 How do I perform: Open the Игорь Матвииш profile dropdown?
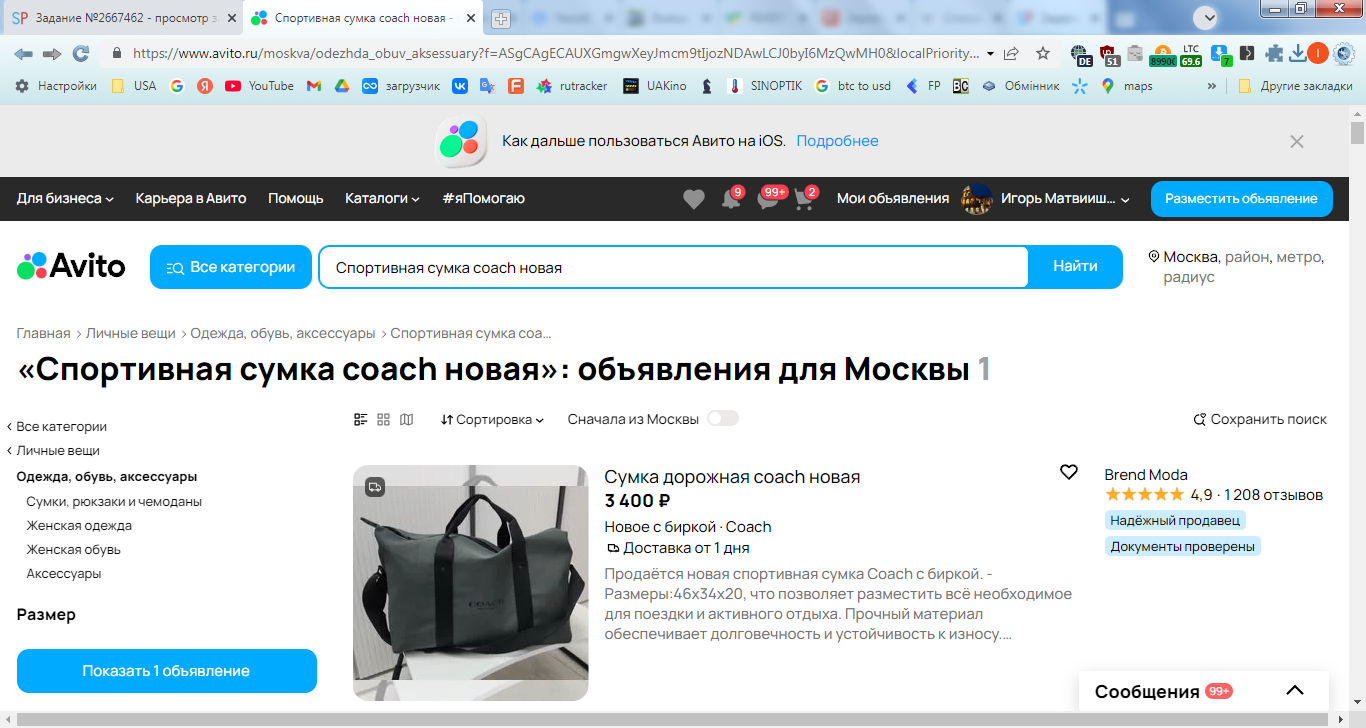tap(1045, 199)
